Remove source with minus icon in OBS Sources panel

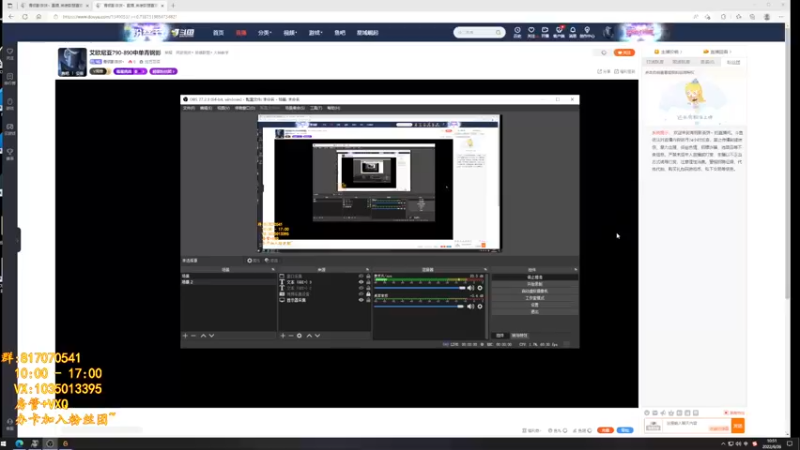pos(291,336)
